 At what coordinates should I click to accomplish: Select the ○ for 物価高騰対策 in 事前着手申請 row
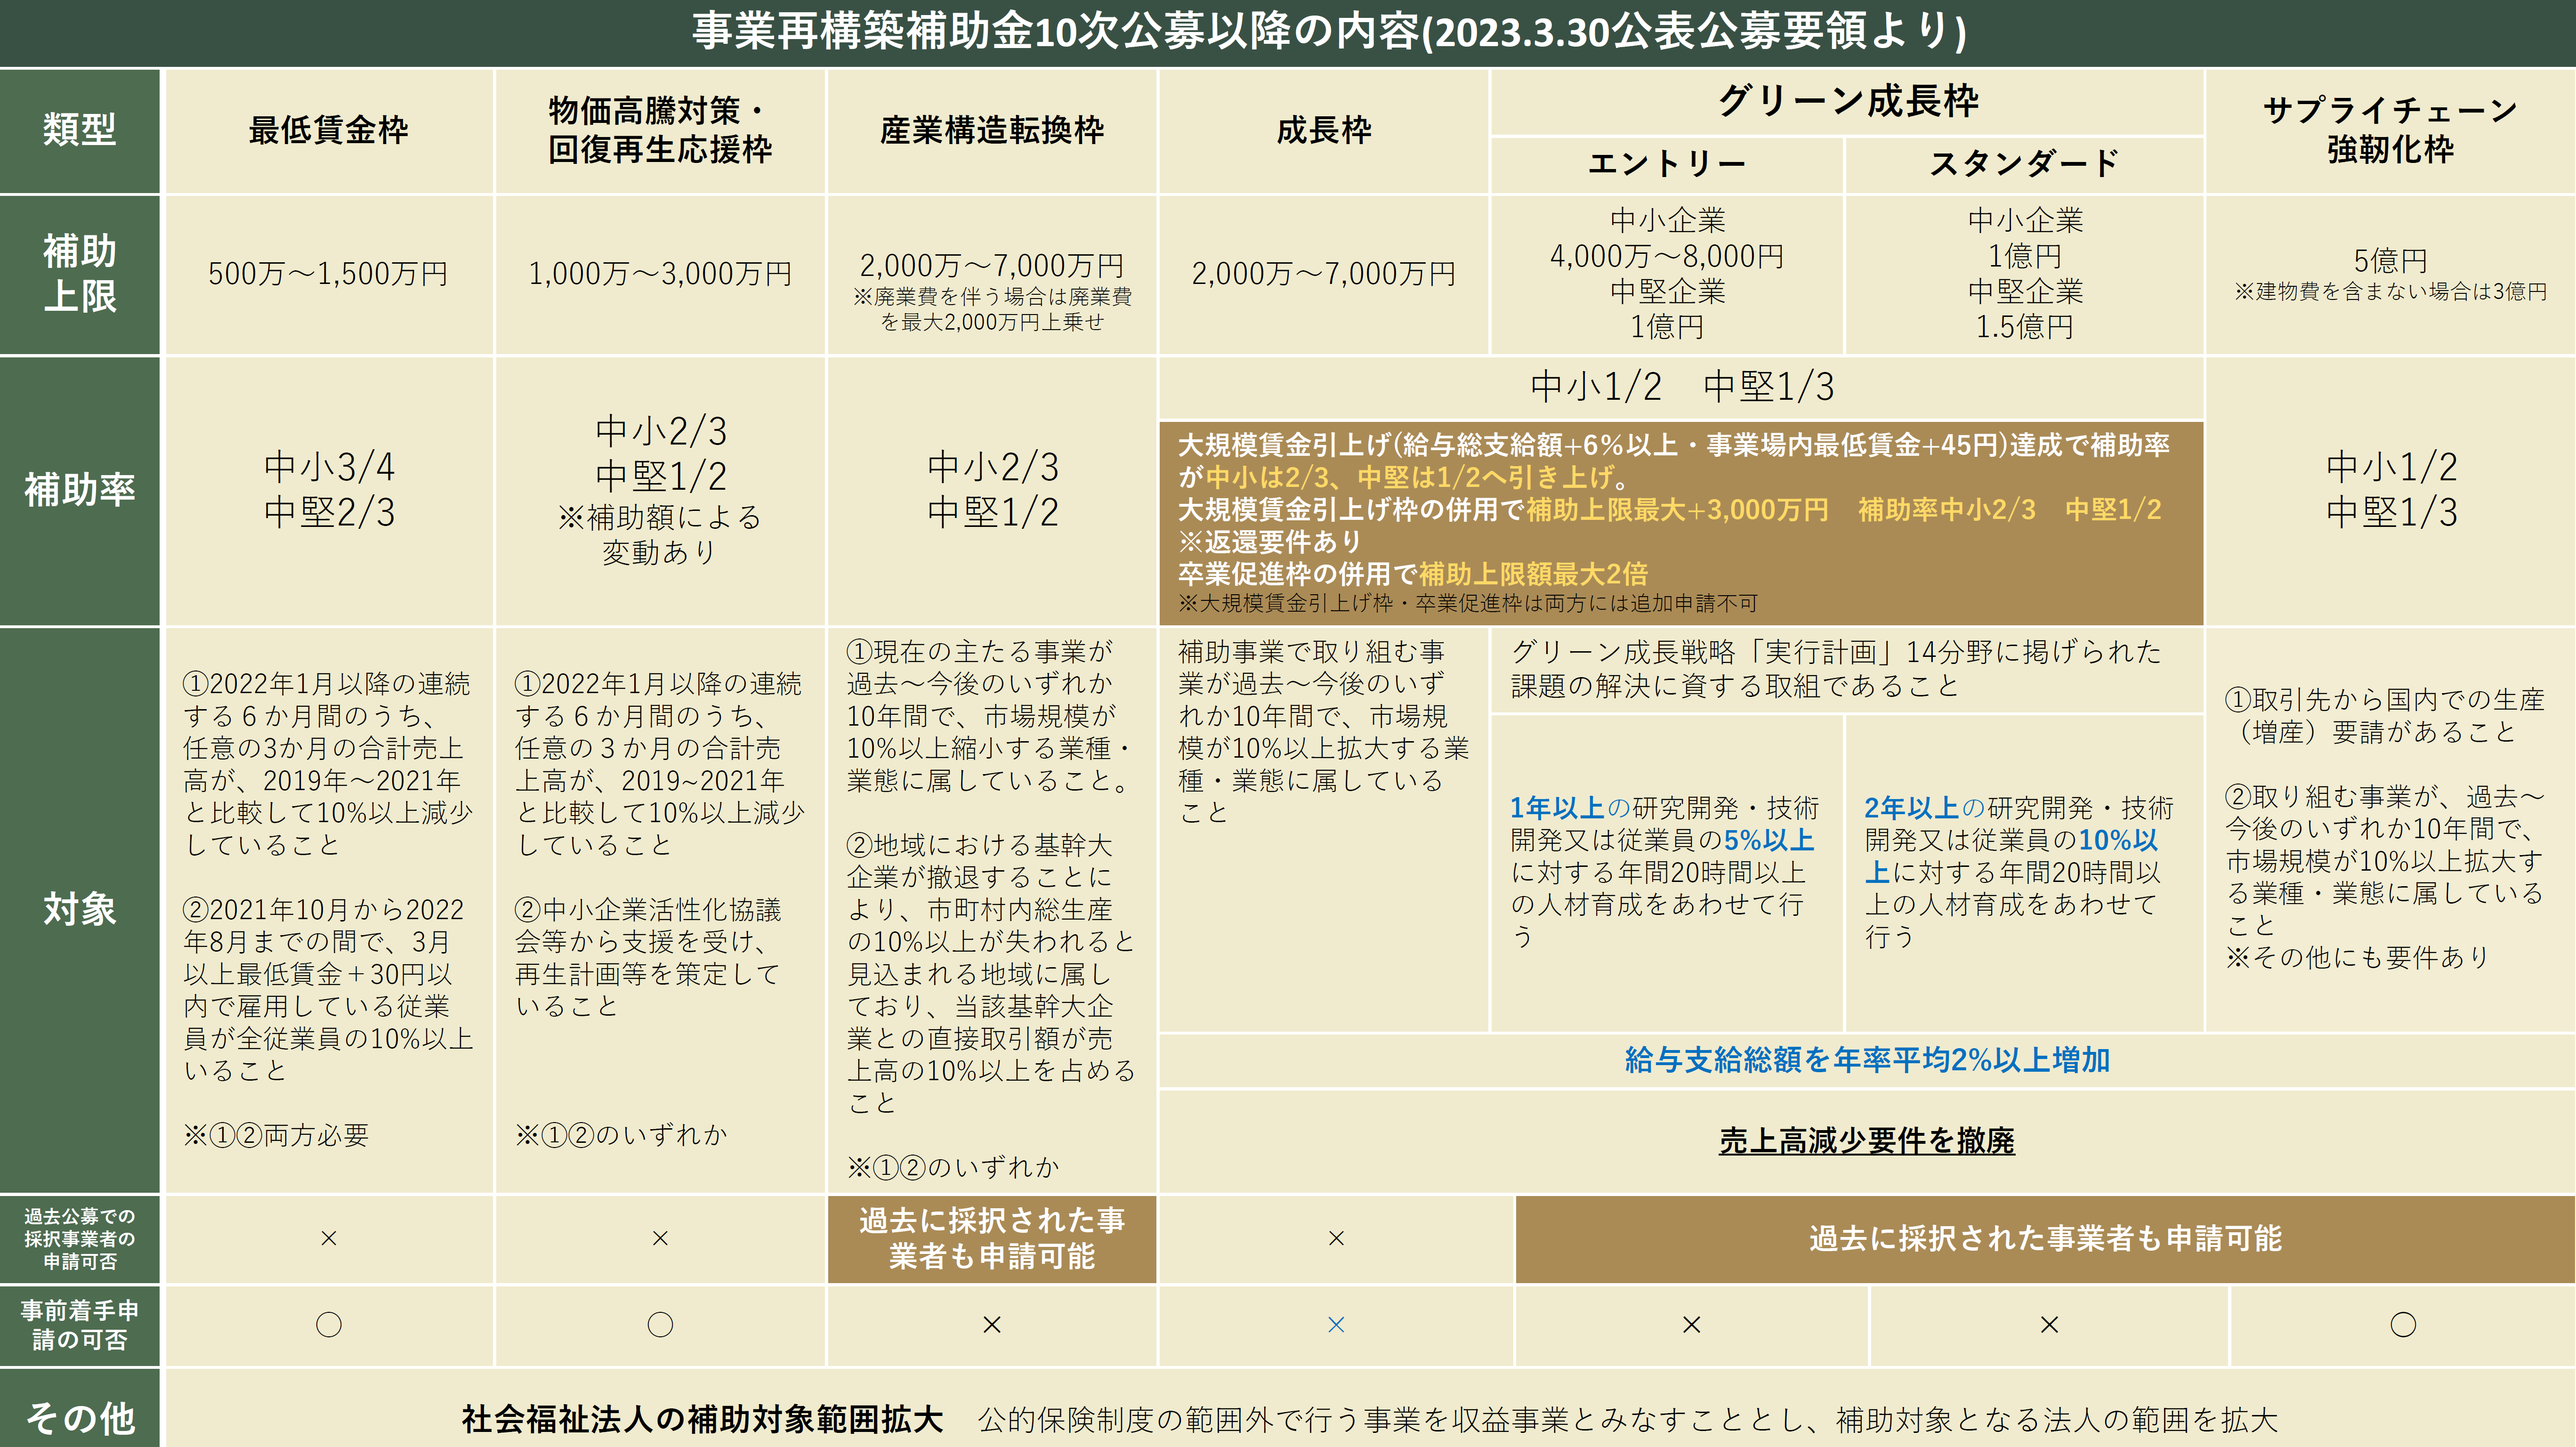pos(660,1325)
